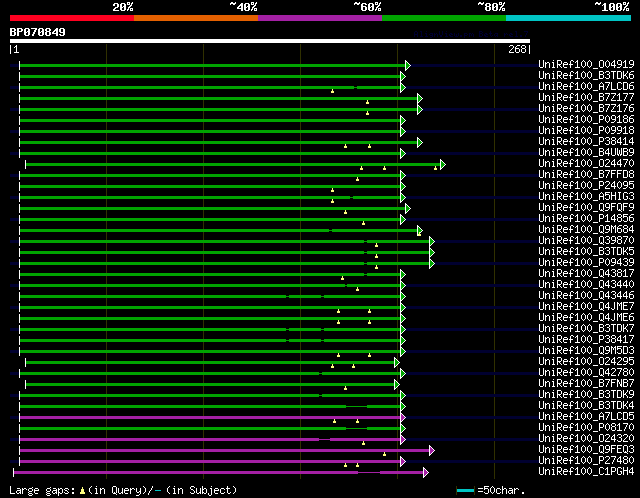Screen dimensions: 640x498
Task: Select the UniRef100_P14856 label
Action: (x=586, y=219)
